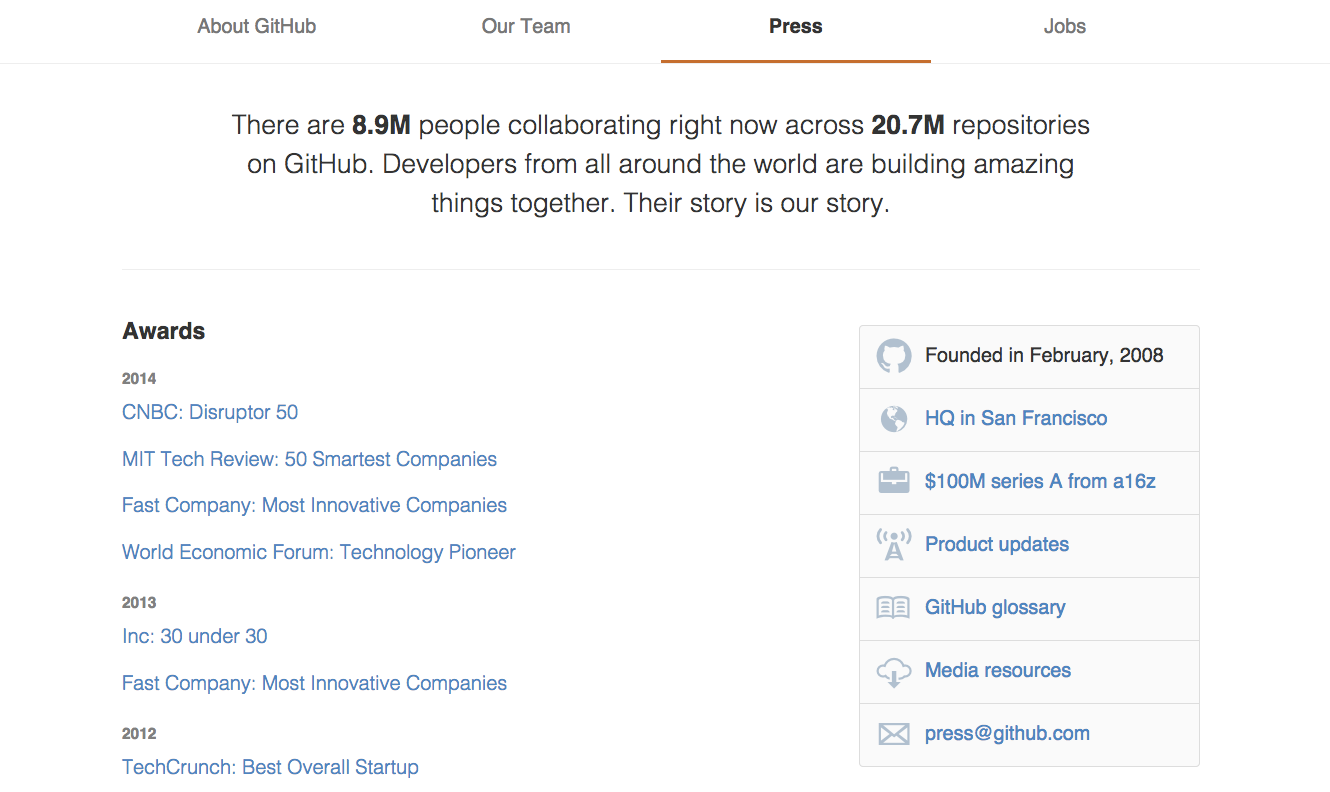Open the Media resources link

point(998,670)
